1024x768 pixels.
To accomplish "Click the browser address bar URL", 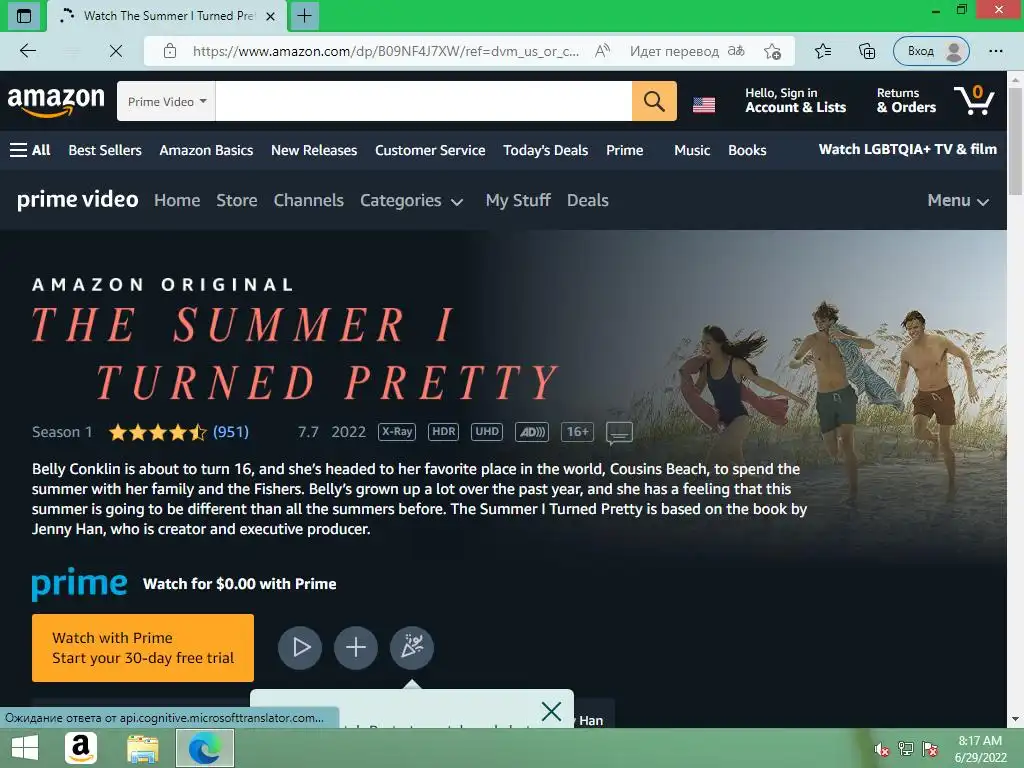I will pyautogui.click(x=385, y=51).
